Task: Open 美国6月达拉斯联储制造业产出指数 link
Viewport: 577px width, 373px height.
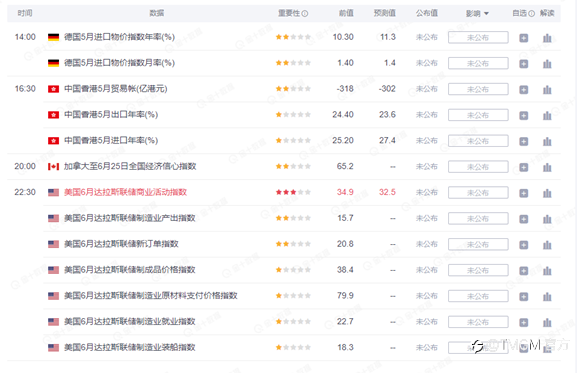Action: click(x=130, y=218)
